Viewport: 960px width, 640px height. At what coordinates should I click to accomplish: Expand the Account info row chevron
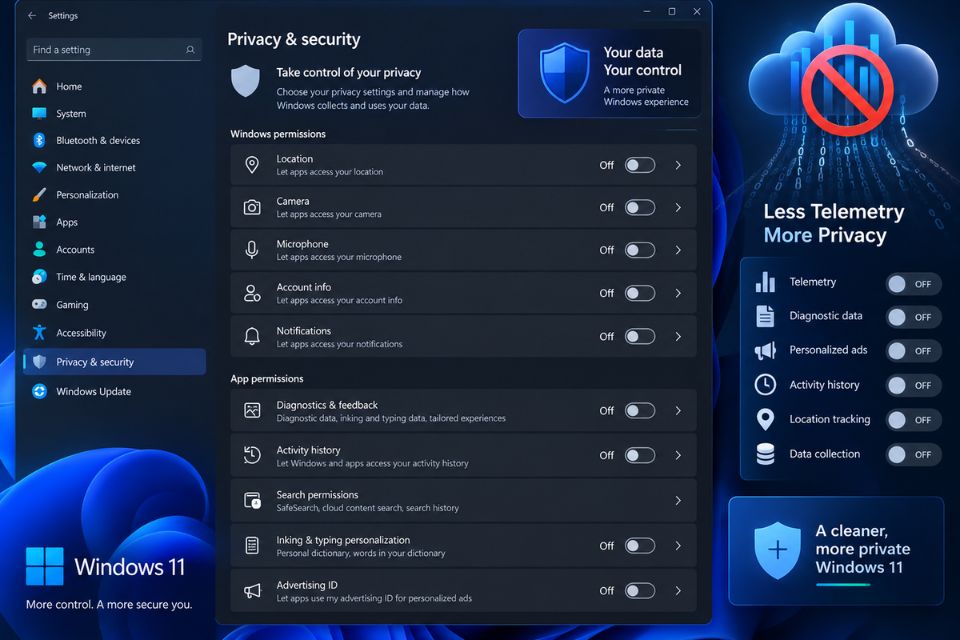678,293
